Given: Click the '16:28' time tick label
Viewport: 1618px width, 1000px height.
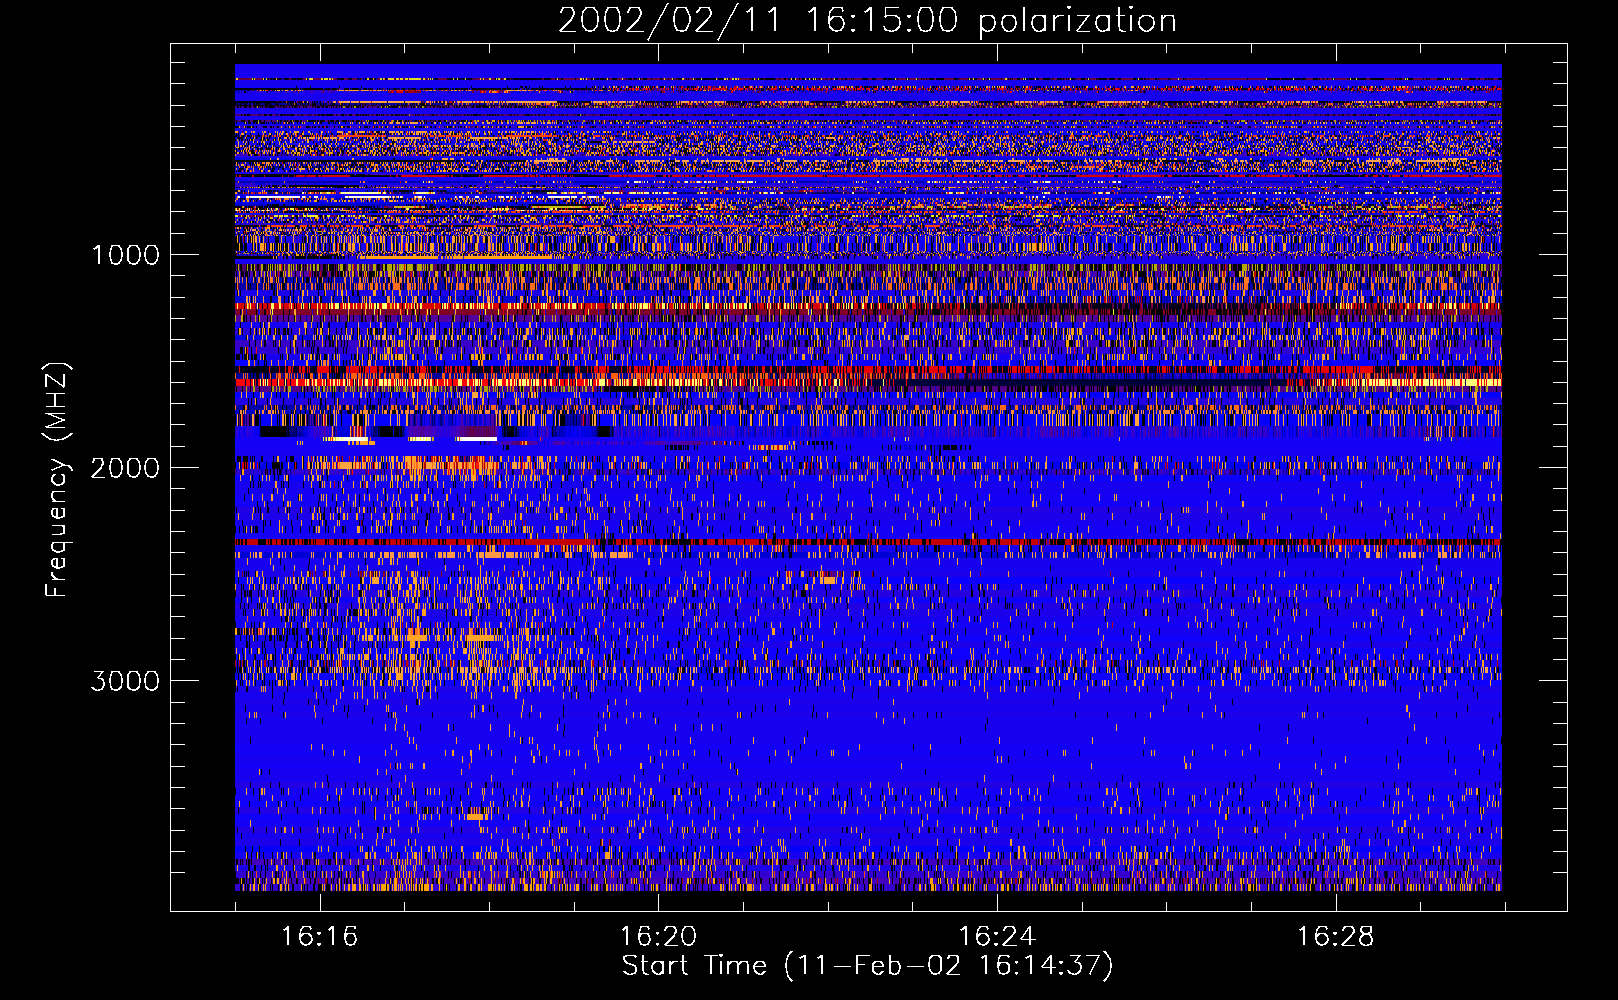Looking at the screenshot, I should point(1336,937).
